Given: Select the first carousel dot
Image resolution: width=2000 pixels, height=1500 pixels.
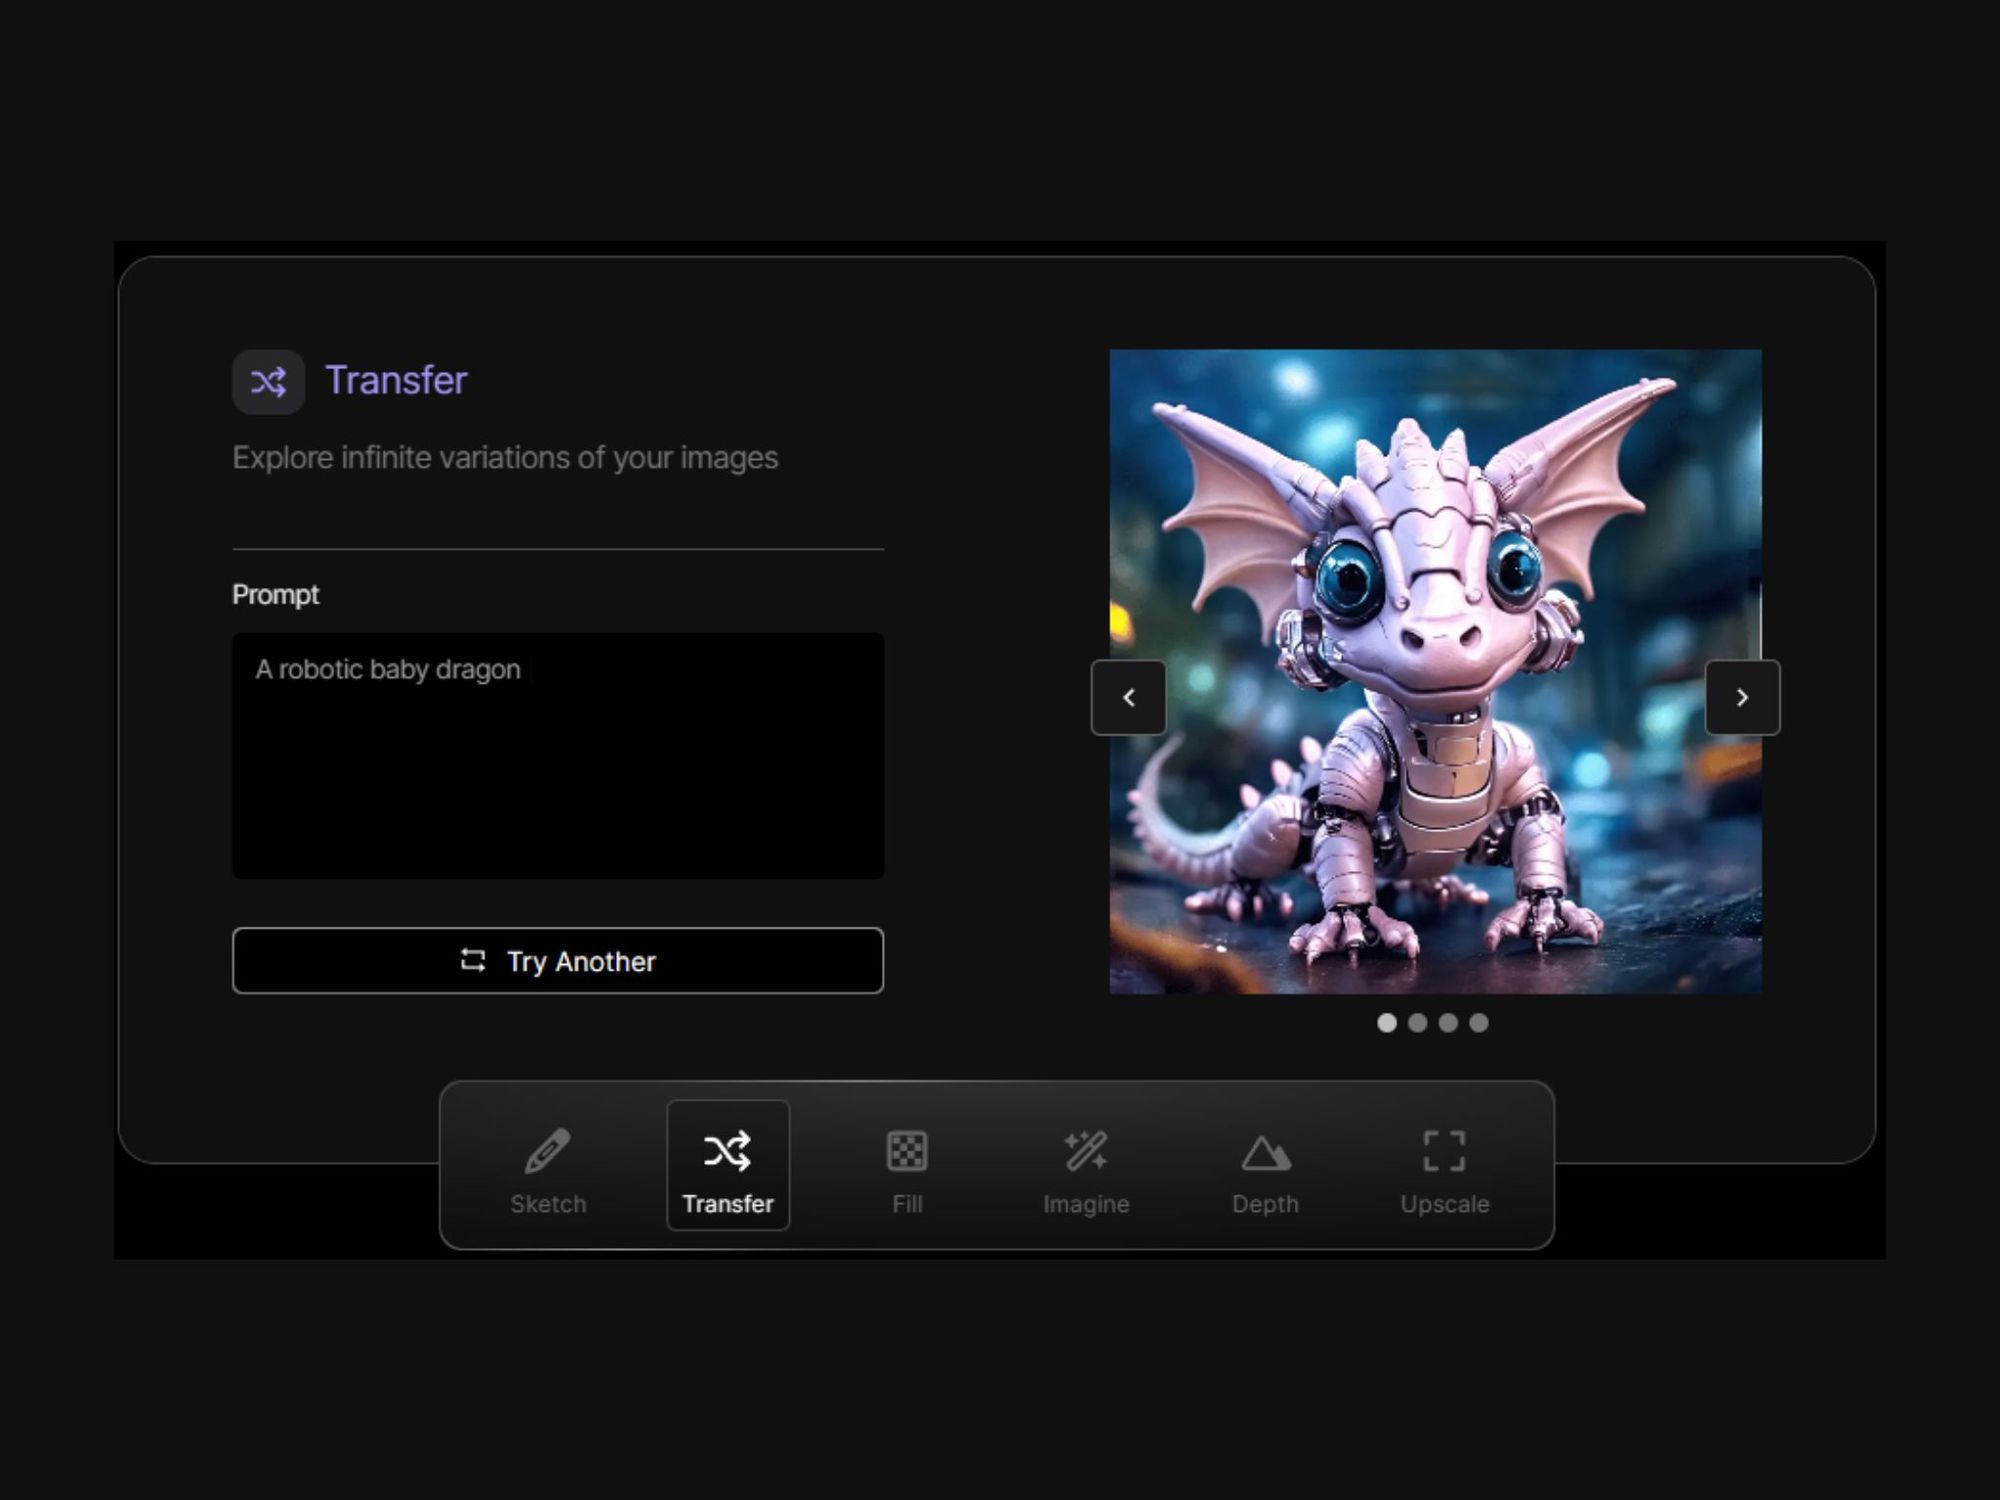Looking at the screenshot, I should coord(1387,1022).
